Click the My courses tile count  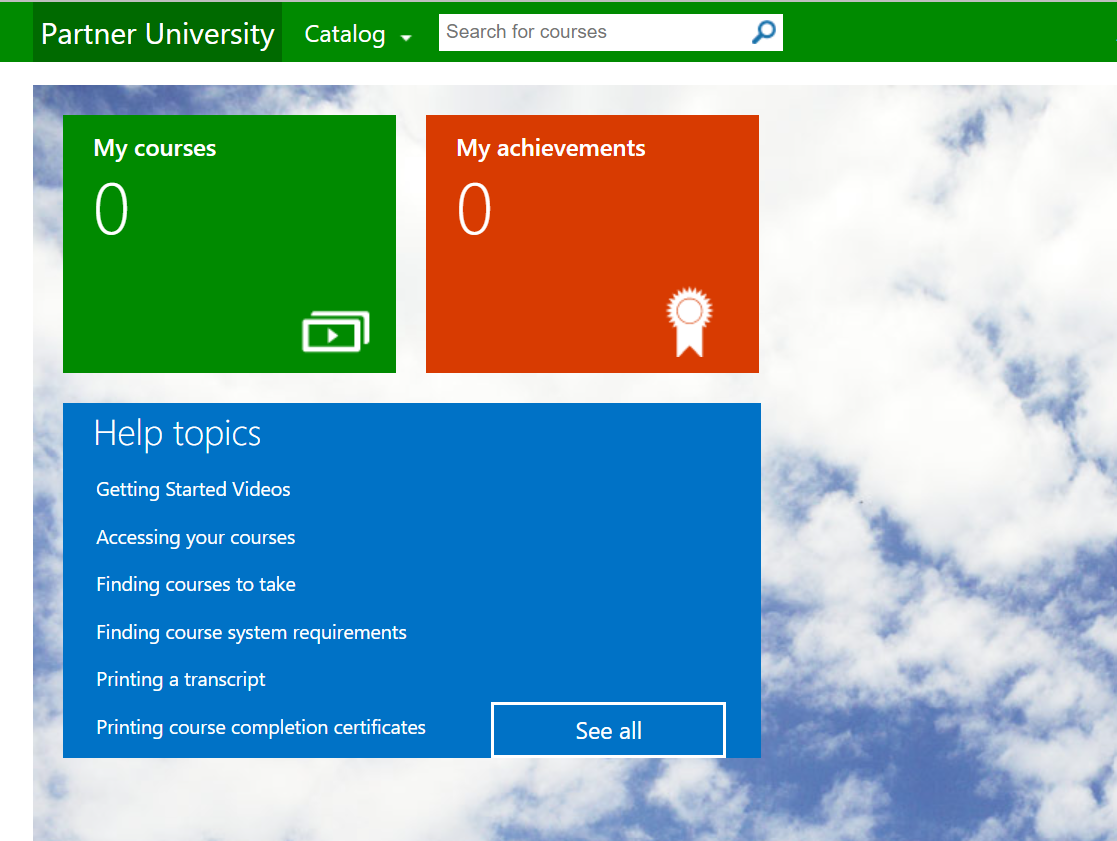pyautogui.click(x=110, y=208)
